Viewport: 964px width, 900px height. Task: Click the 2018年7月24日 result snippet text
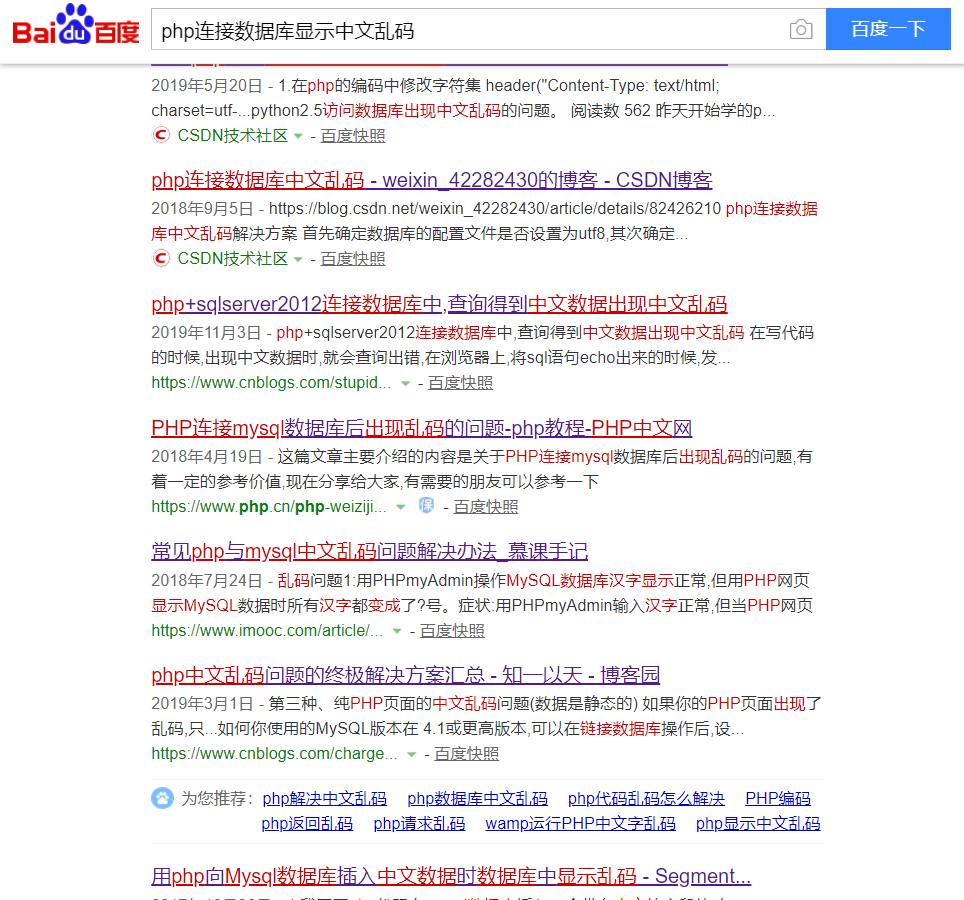(482, 593)
